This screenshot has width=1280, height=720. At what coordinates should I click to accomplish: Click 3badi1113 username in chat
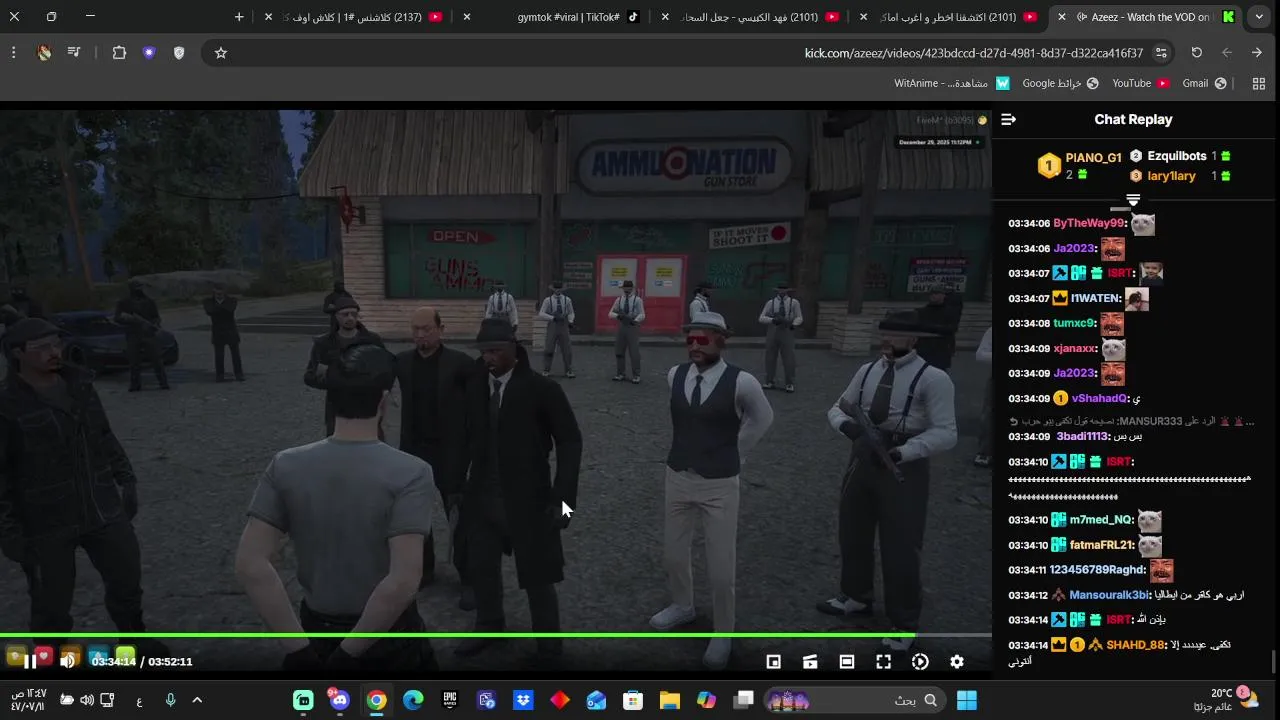(x=1083, y=436)
